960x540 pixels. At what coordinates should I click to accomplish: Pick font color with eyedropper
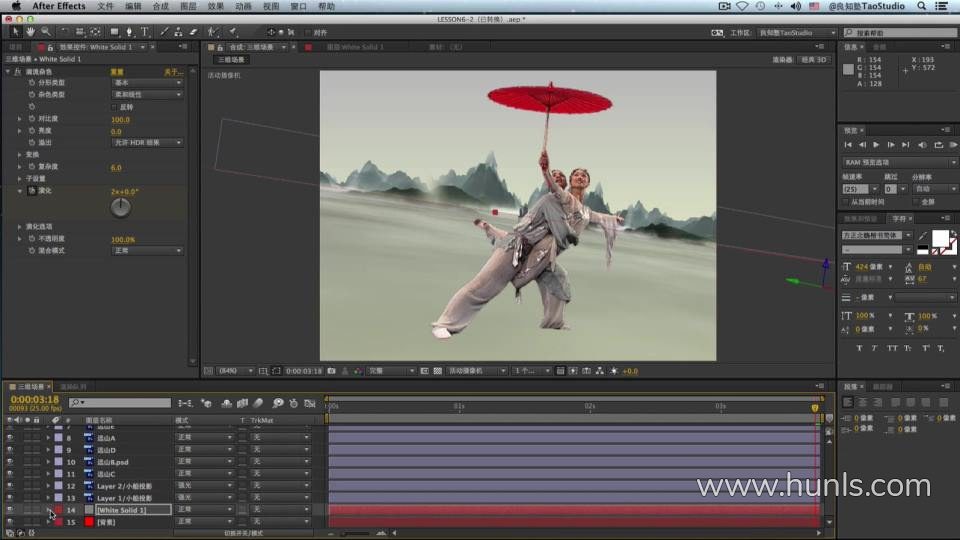pos(923,236)
